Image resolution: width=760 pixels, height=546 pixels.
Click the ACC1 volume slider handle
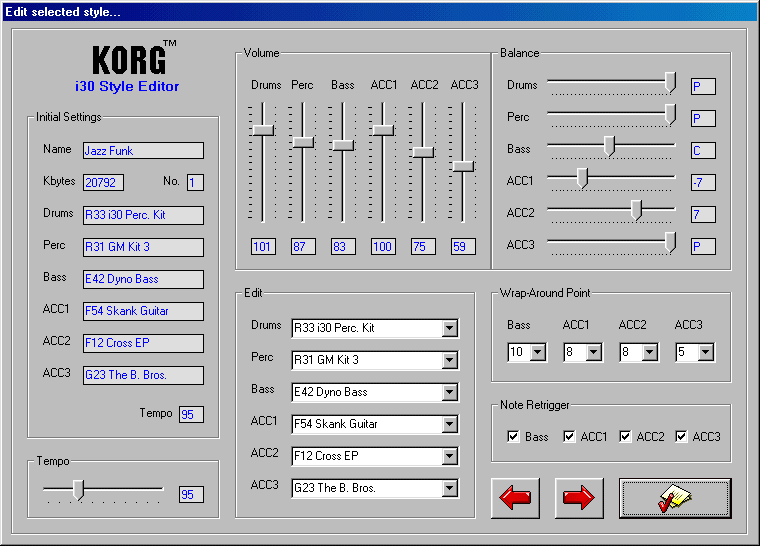pos(383,130)
